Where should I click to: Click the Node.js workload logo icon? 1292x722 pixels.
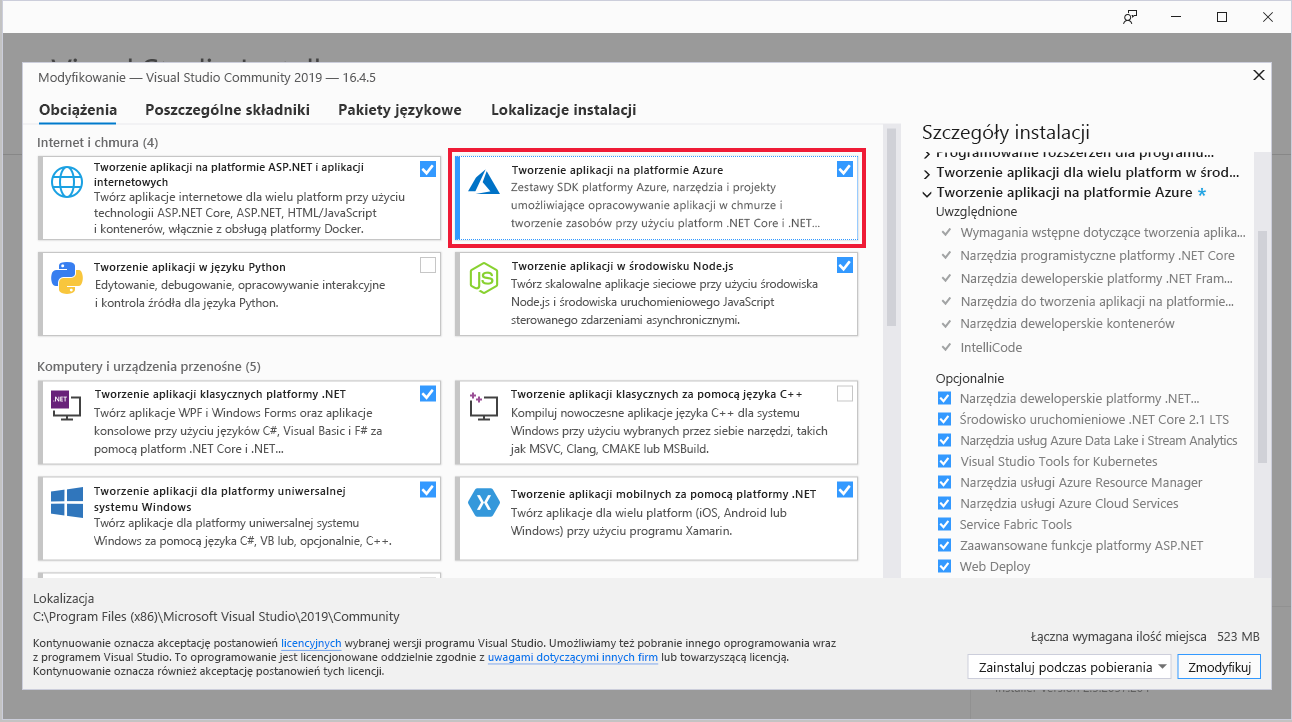tap(485, 278)
